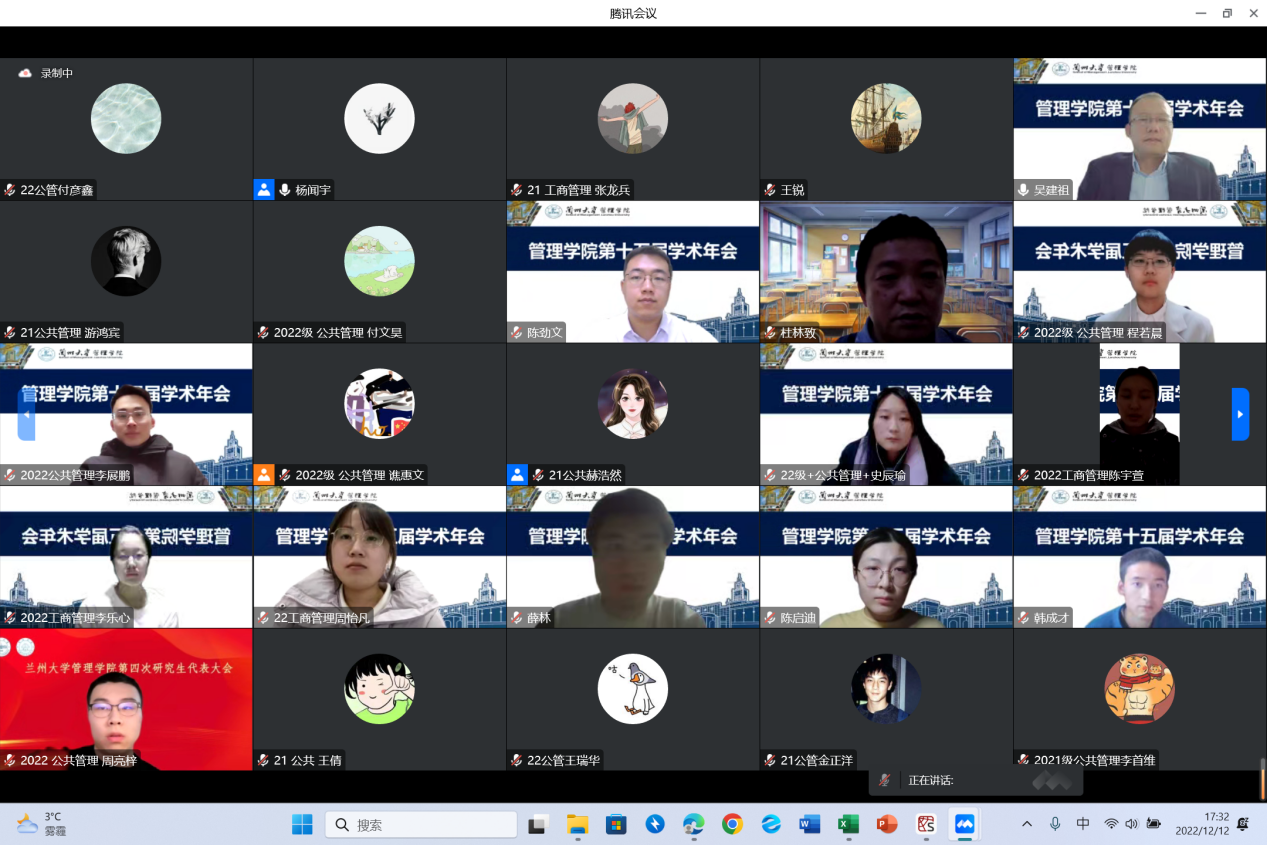Screen dimensions: 1267x845
Task: Click the blue host badge beside 杨闻宇
Action: 264,189
